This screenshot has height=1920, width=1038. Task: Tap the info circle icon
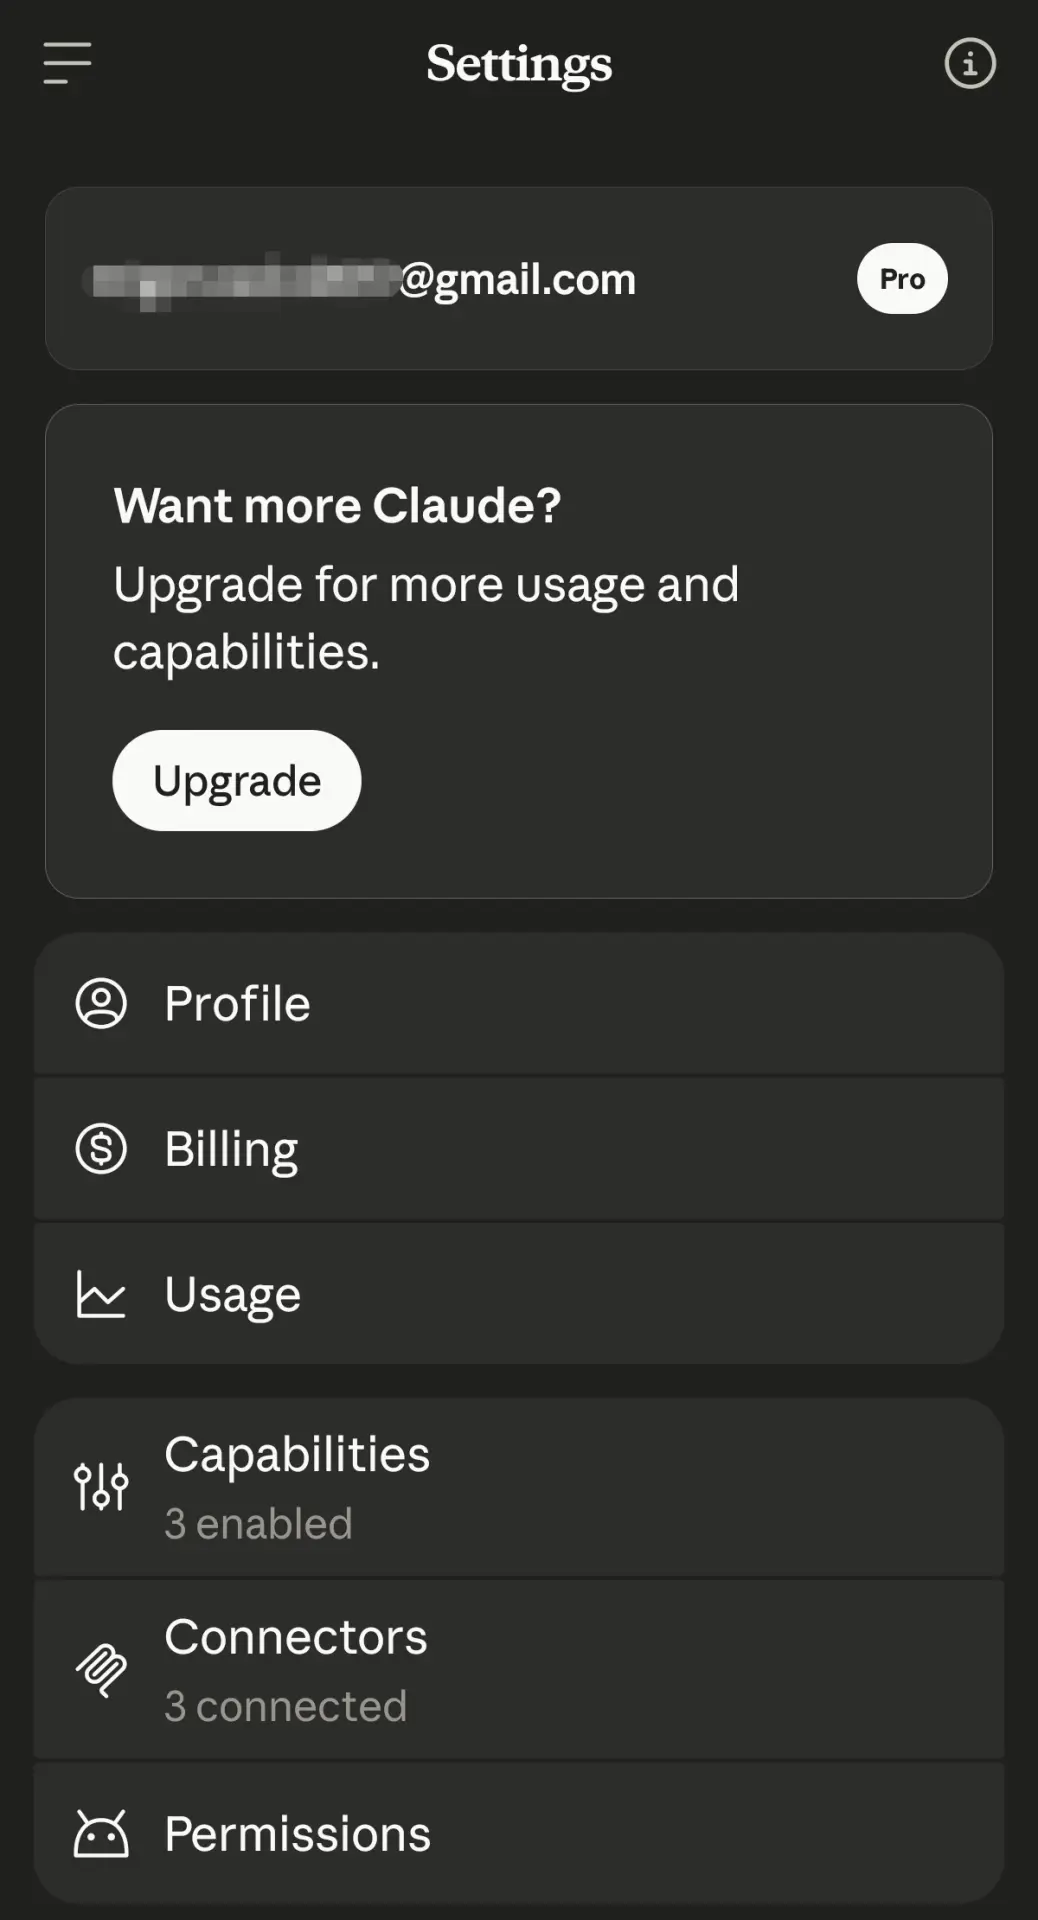tap(969, 64)
